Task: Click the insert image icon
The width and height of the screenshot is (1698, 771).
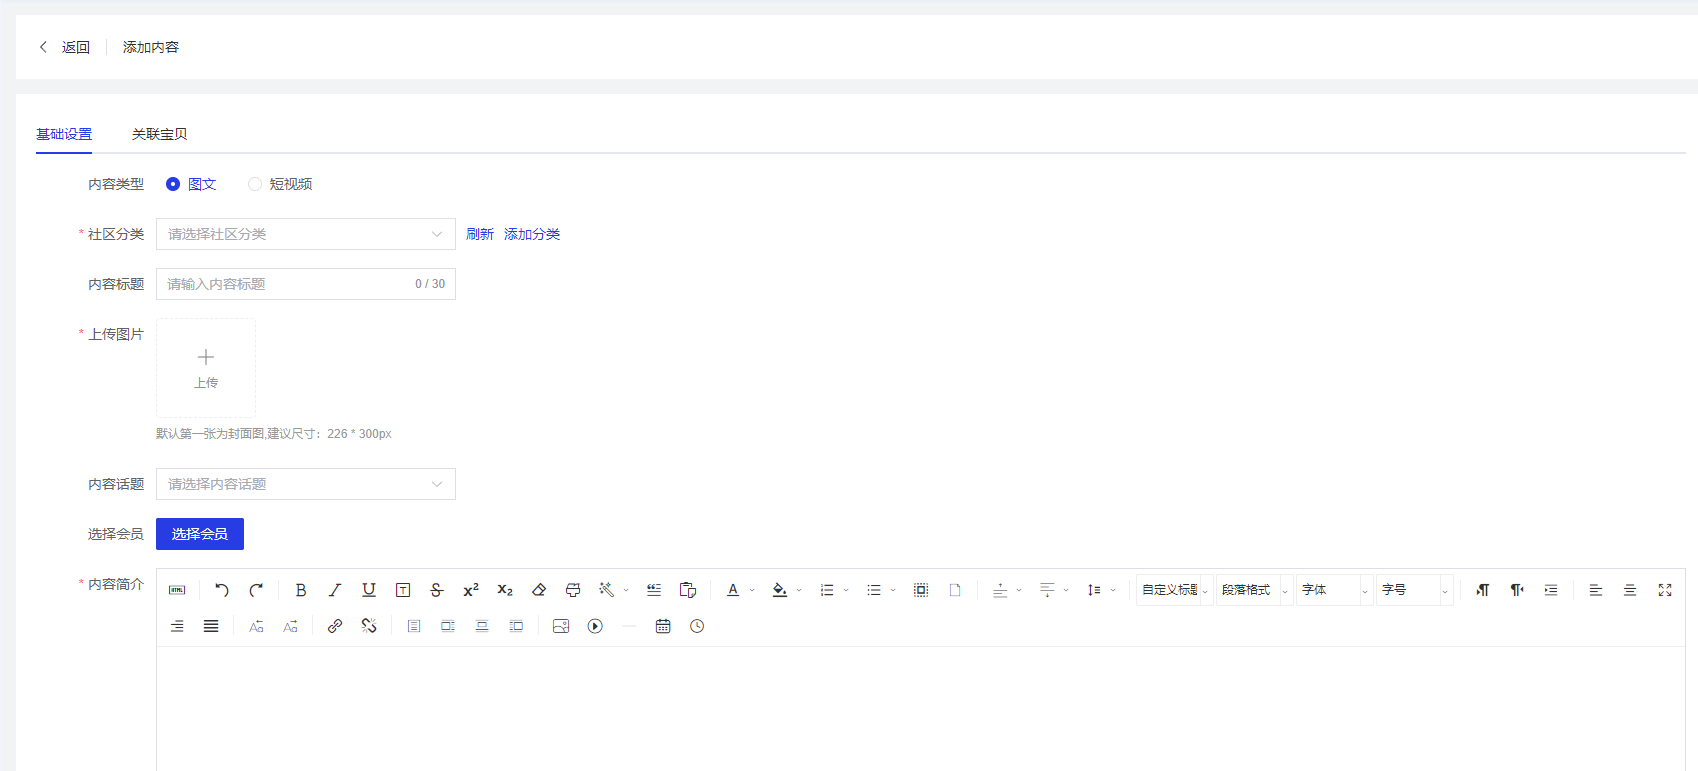Action: click(561, 626)
